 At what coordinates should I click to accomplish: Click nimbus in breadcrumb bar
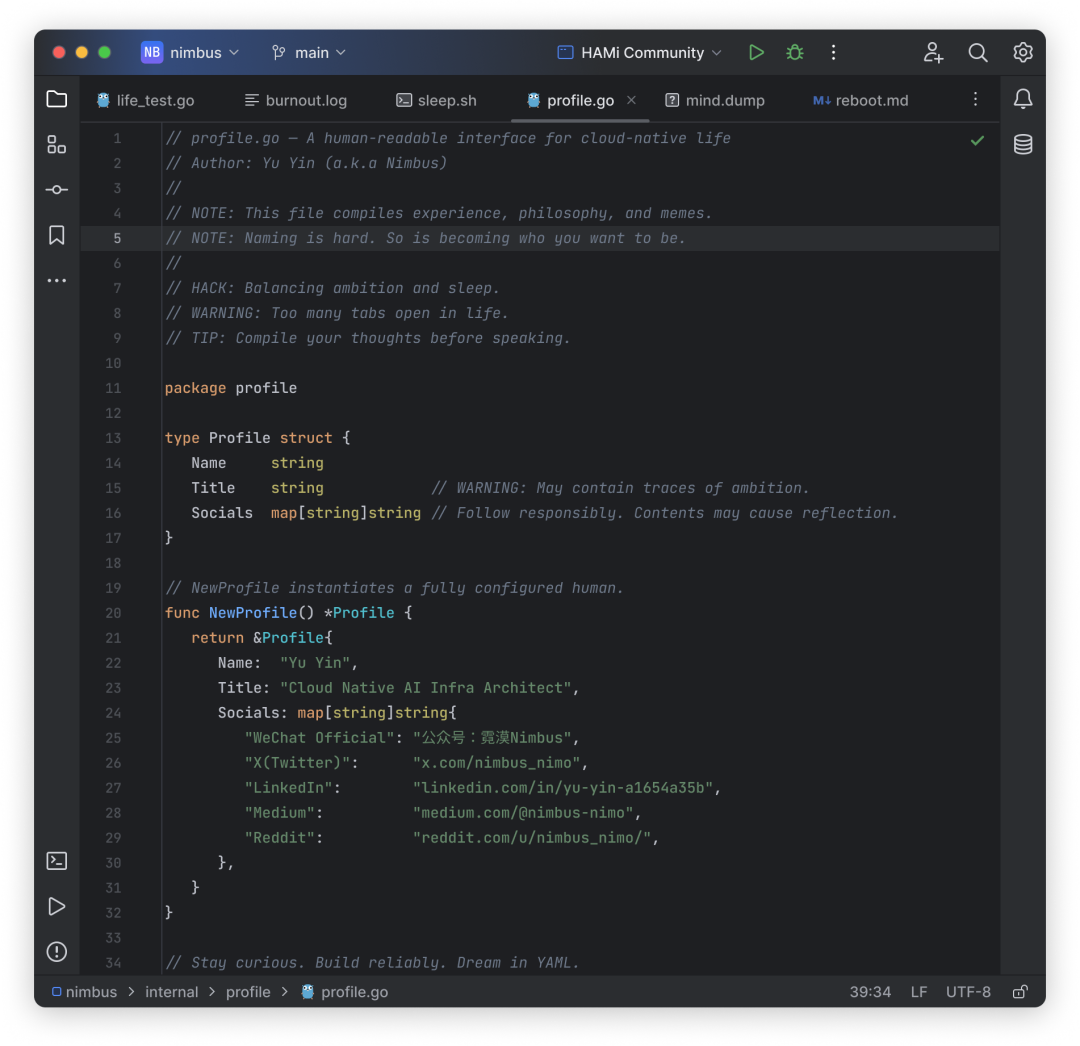pyautogui.click(x=84, y=992)
